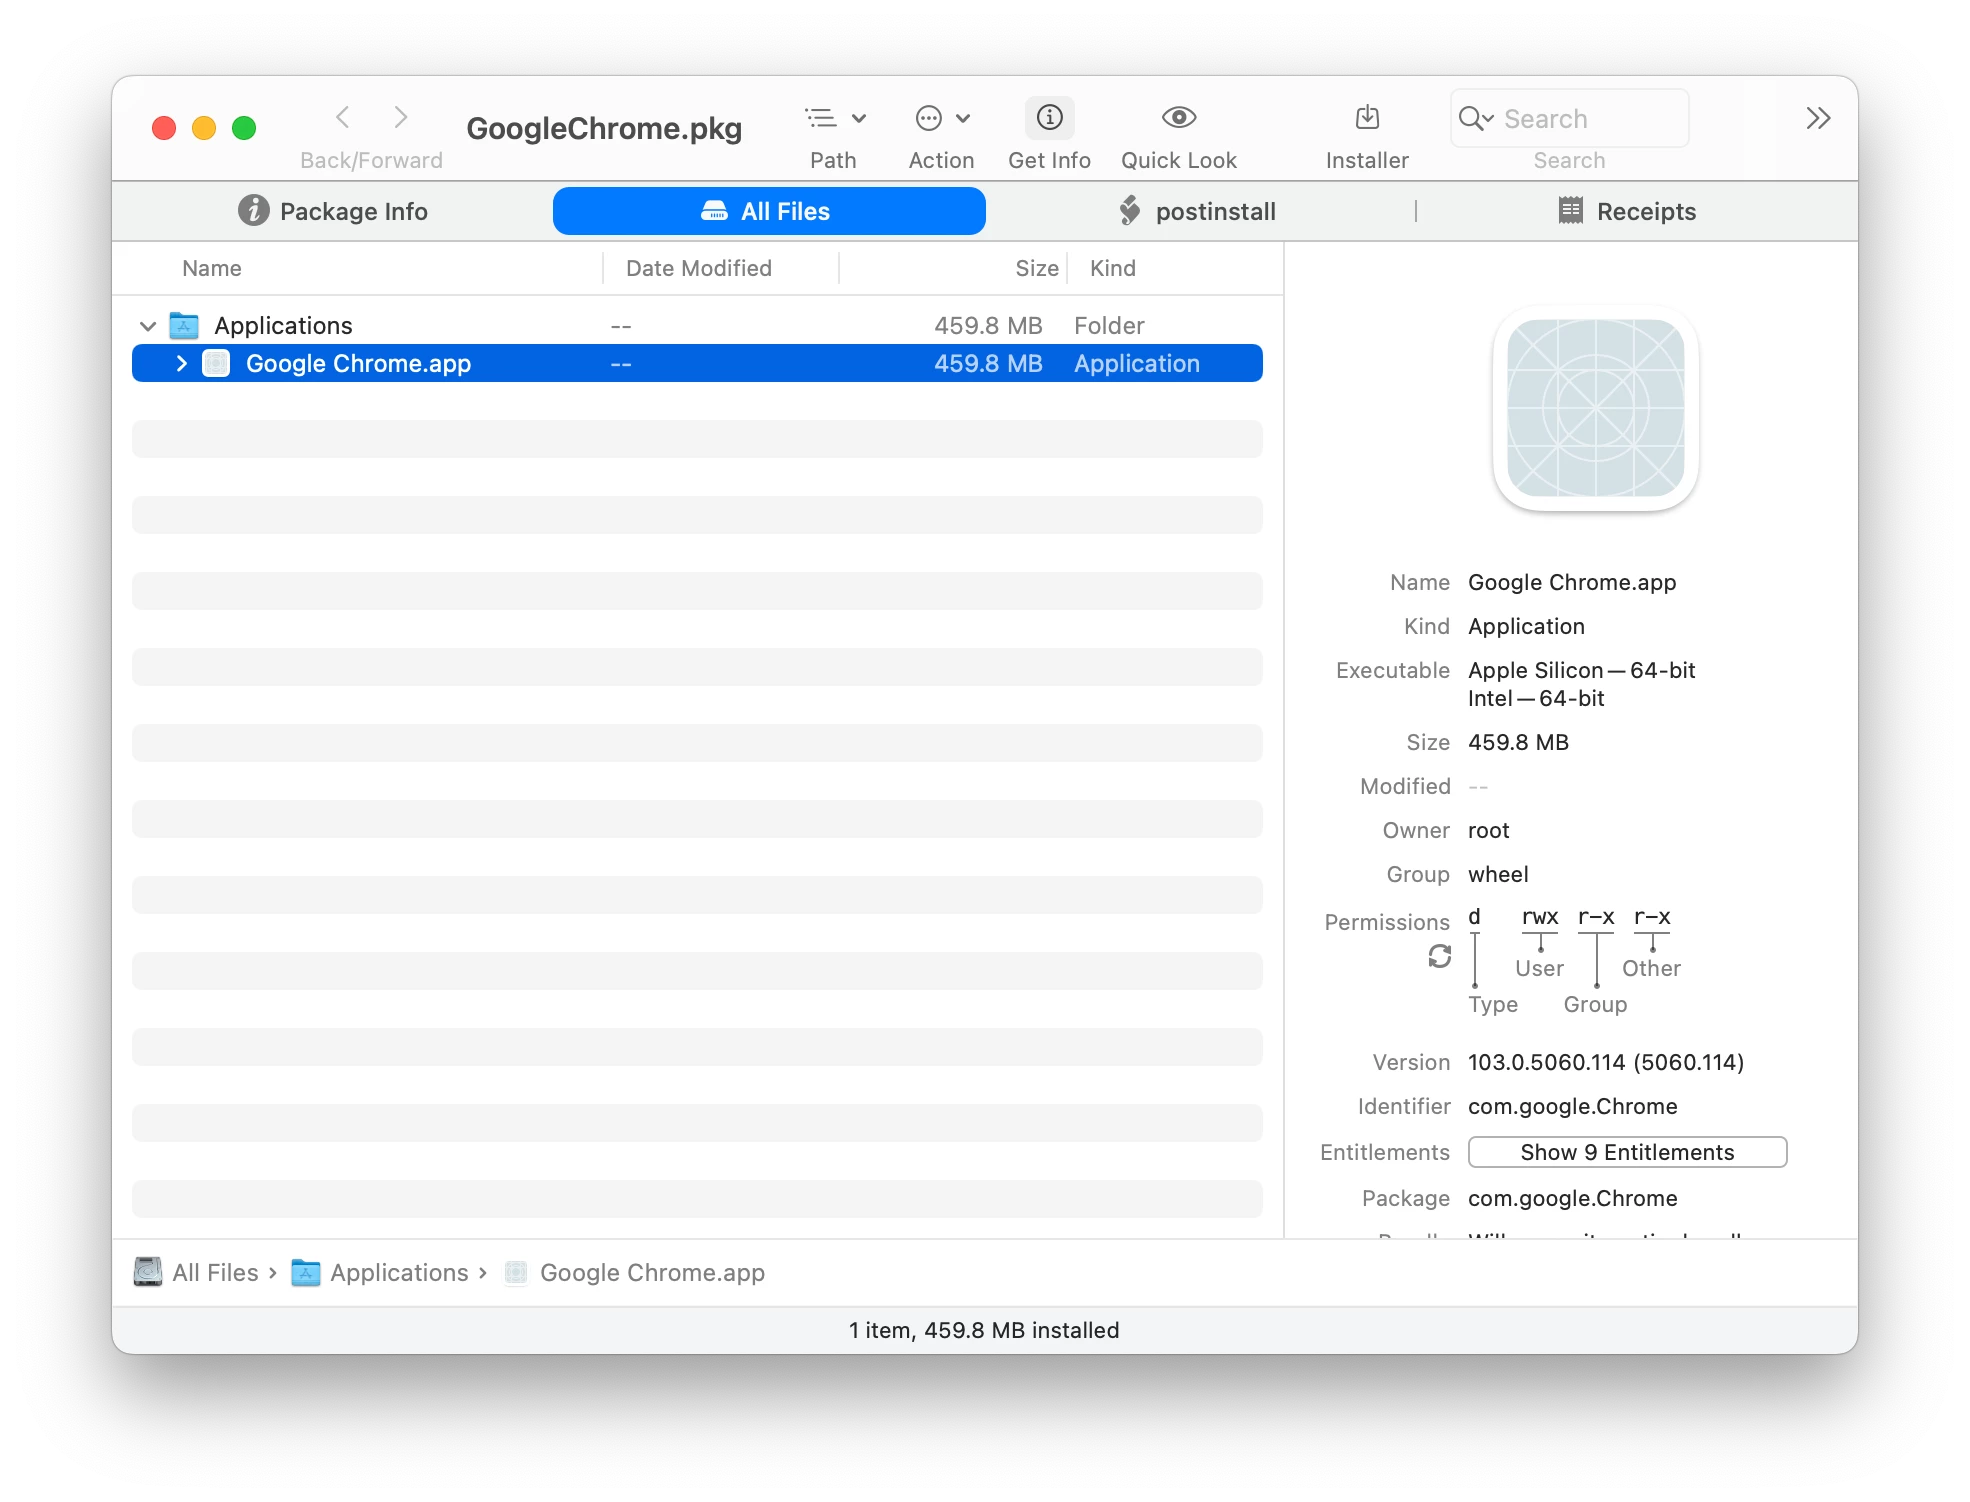
Task: Click the owner value root
Action: point(1489,830)
